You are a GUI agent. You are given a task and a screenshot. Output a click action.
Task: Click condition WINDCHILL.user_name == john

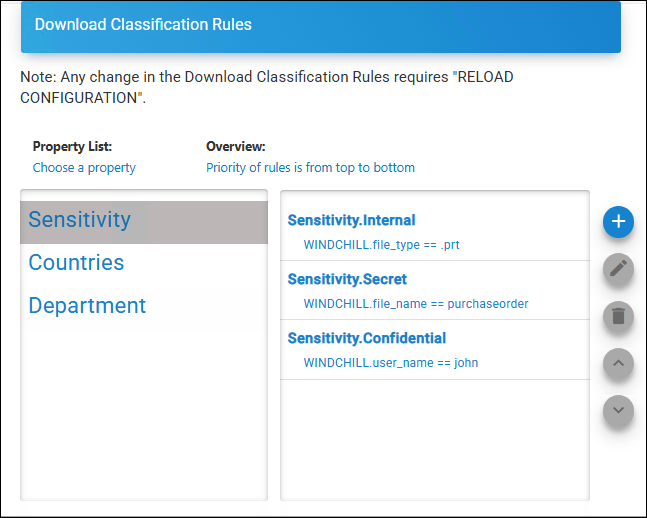[391, 363]
